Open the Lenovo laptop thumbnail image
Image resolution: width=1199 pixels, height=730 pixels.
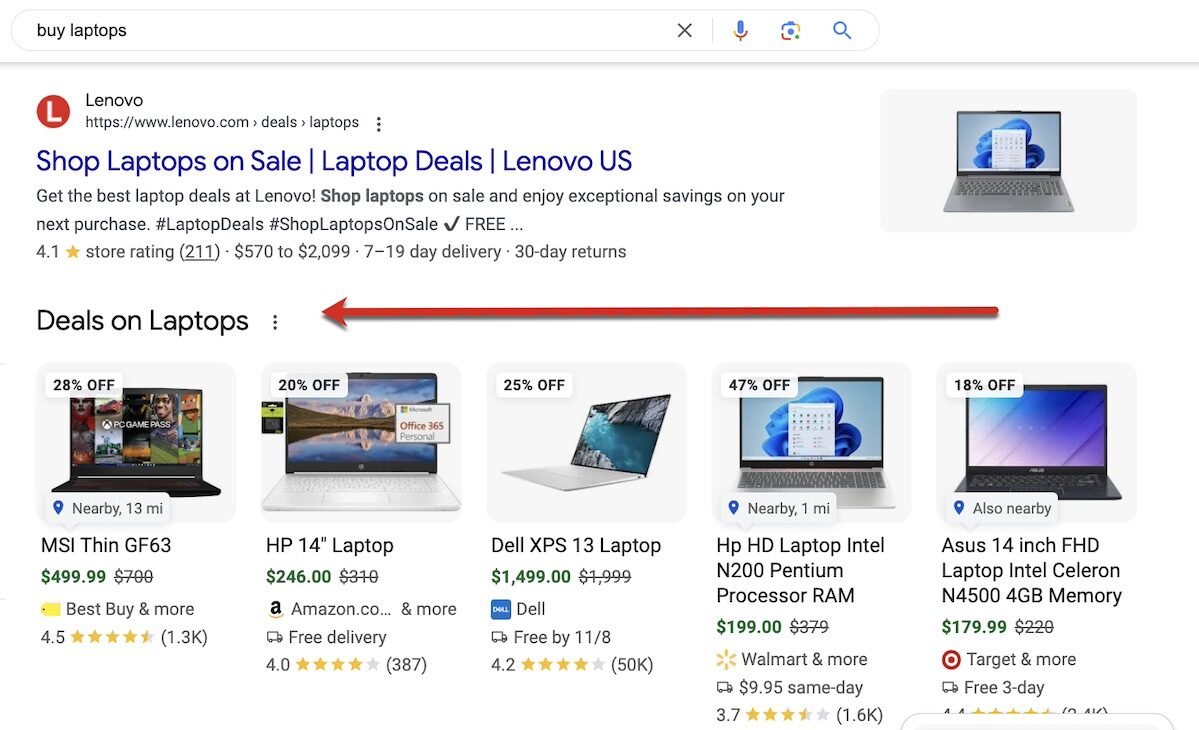[x=1008, y=160]
